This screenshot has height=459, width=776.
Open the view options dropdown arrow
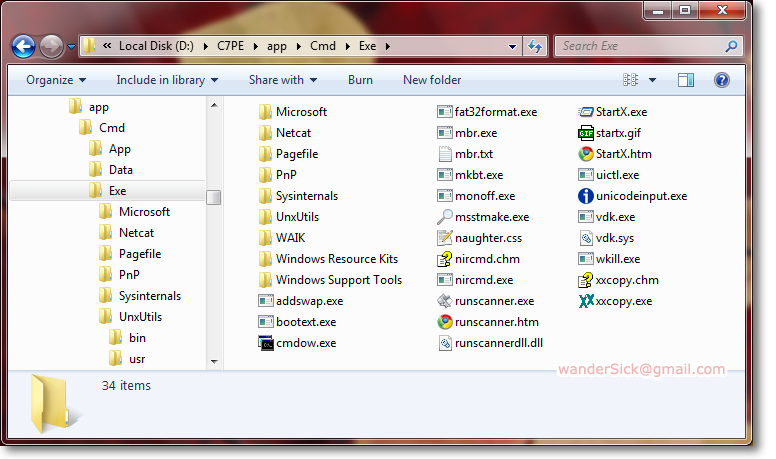point(652,80)
